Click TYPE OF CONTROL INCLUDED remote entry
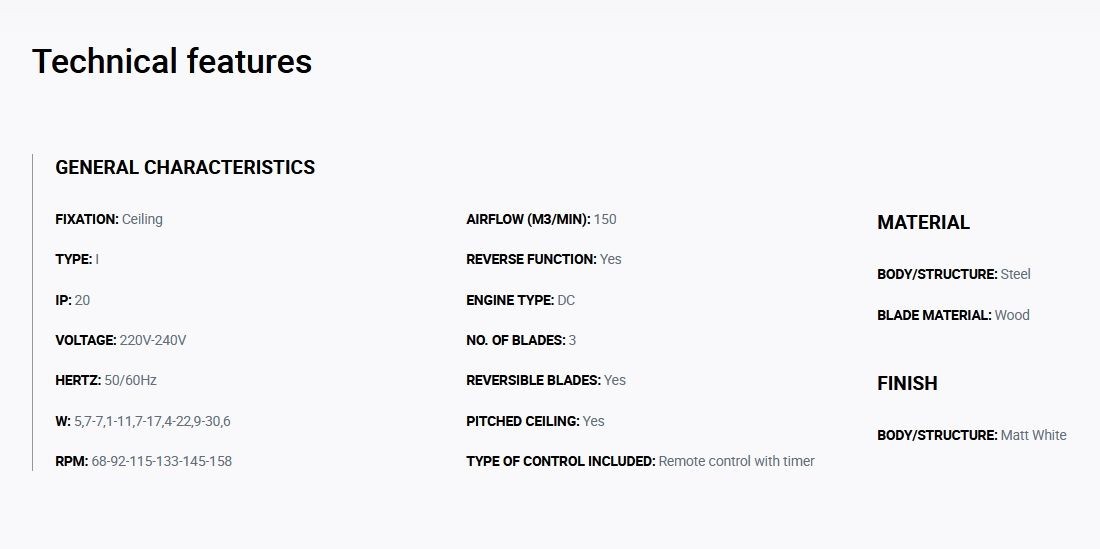The width and height of the screenshot is (1100, 549). pos(640,461)
